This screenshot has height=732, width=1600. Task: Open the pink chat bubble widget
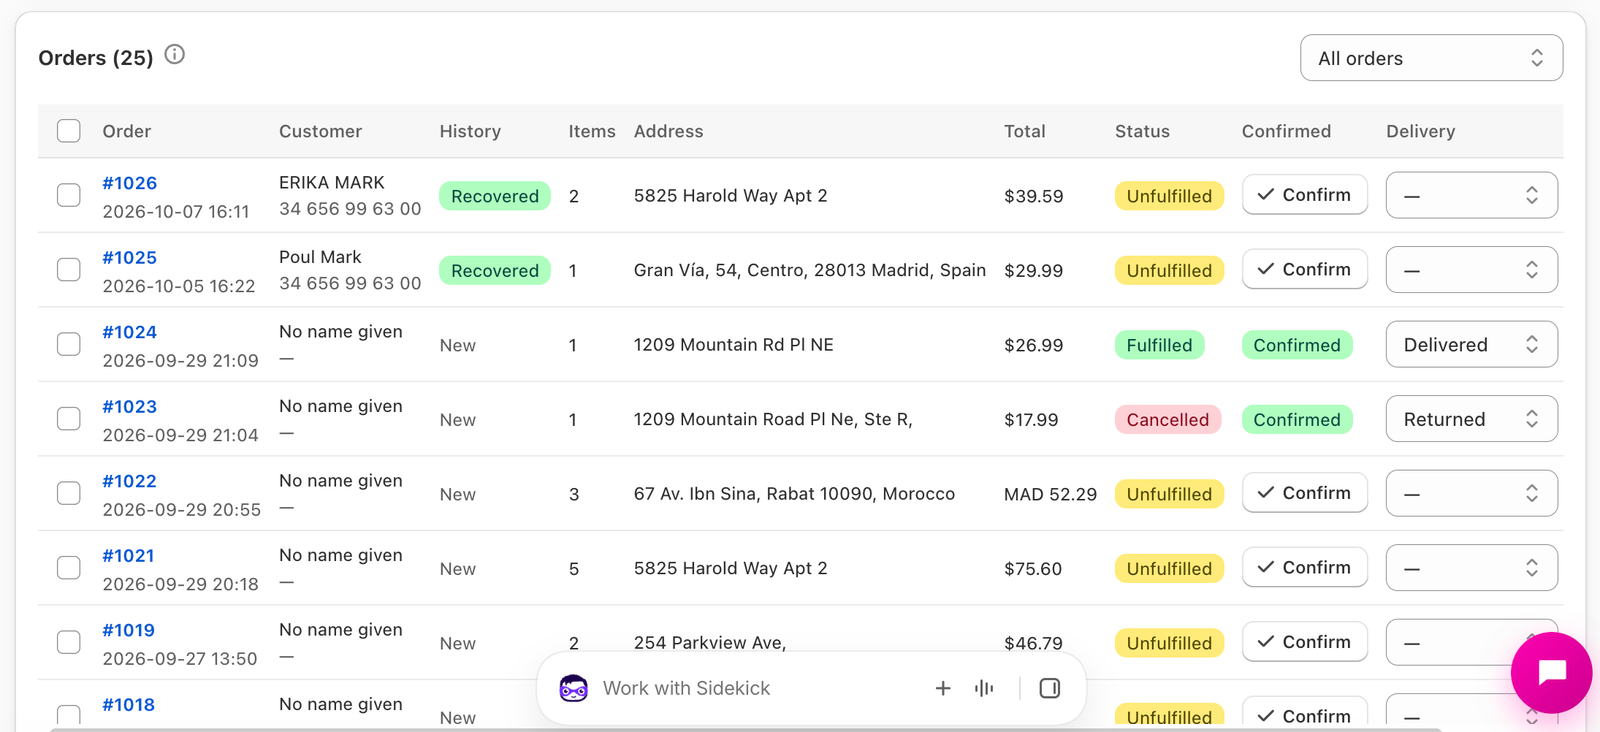coord(1551,672)
